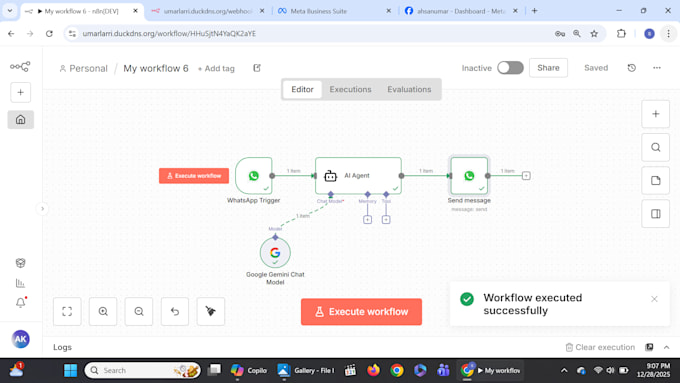Screen dimensions: 680x383
Task: Click the Logs panel label
Action: (62, 347)
